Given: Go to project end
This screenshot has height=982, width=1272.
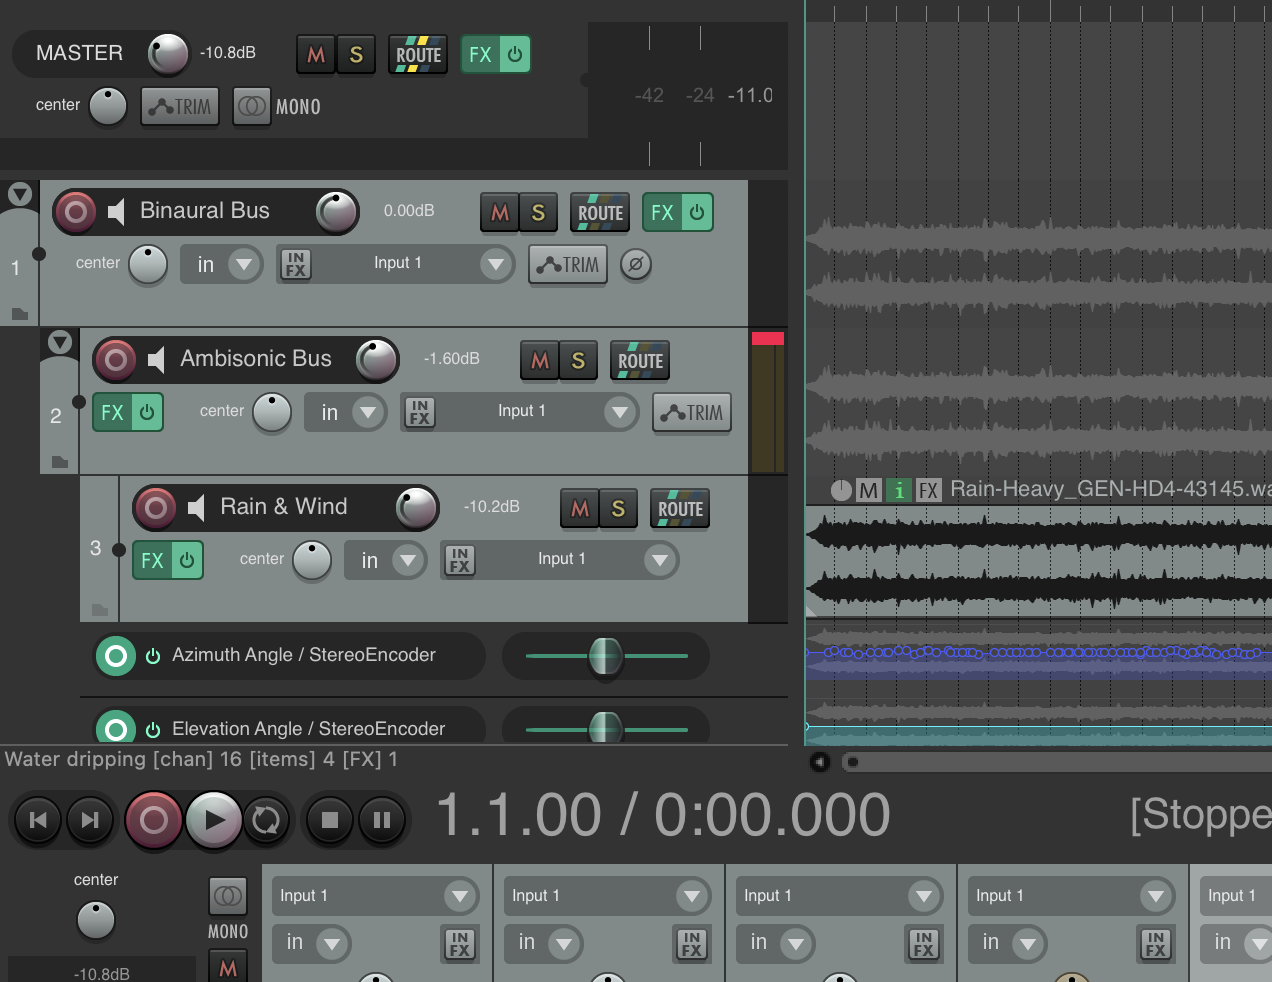Looking at the screenshot, I should (90, 820).
